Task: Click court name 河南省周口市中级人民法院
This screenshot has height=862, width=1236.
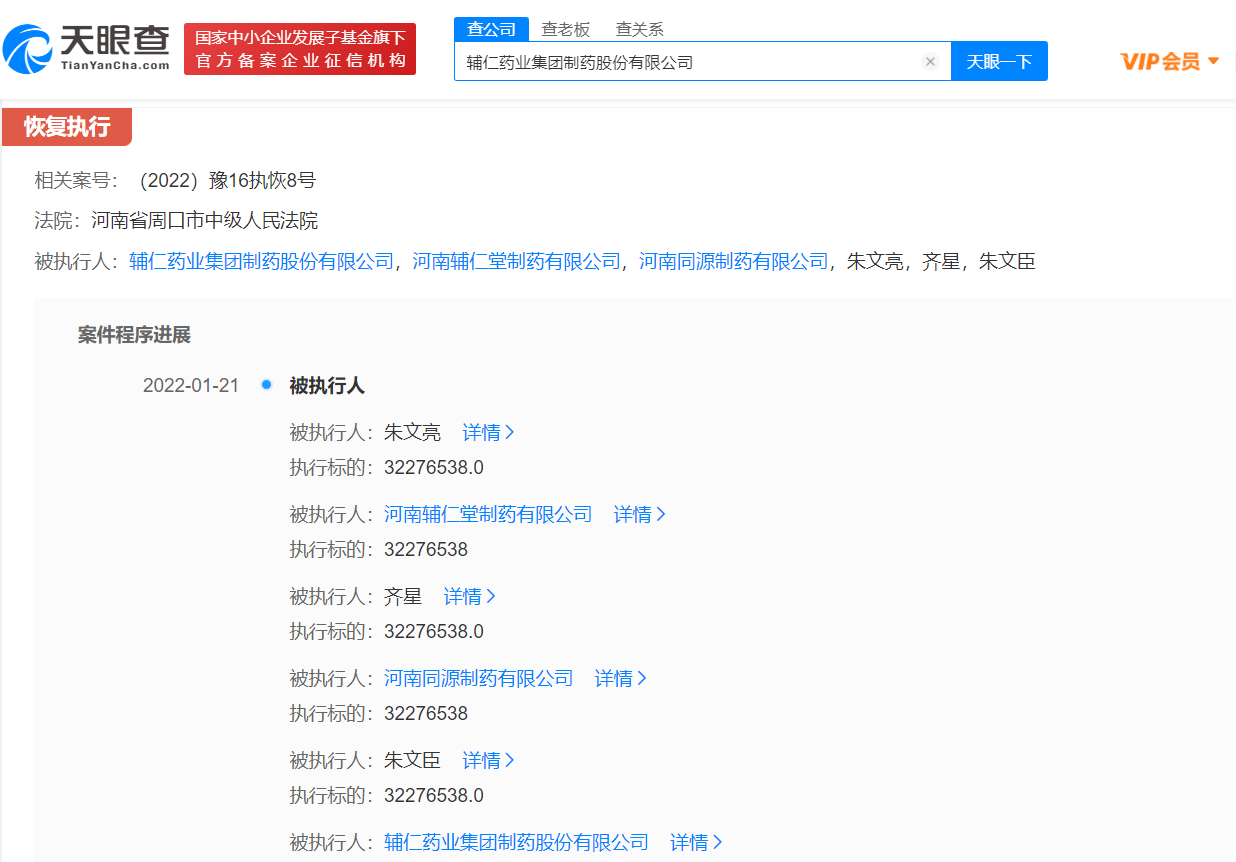Action: 204,221
